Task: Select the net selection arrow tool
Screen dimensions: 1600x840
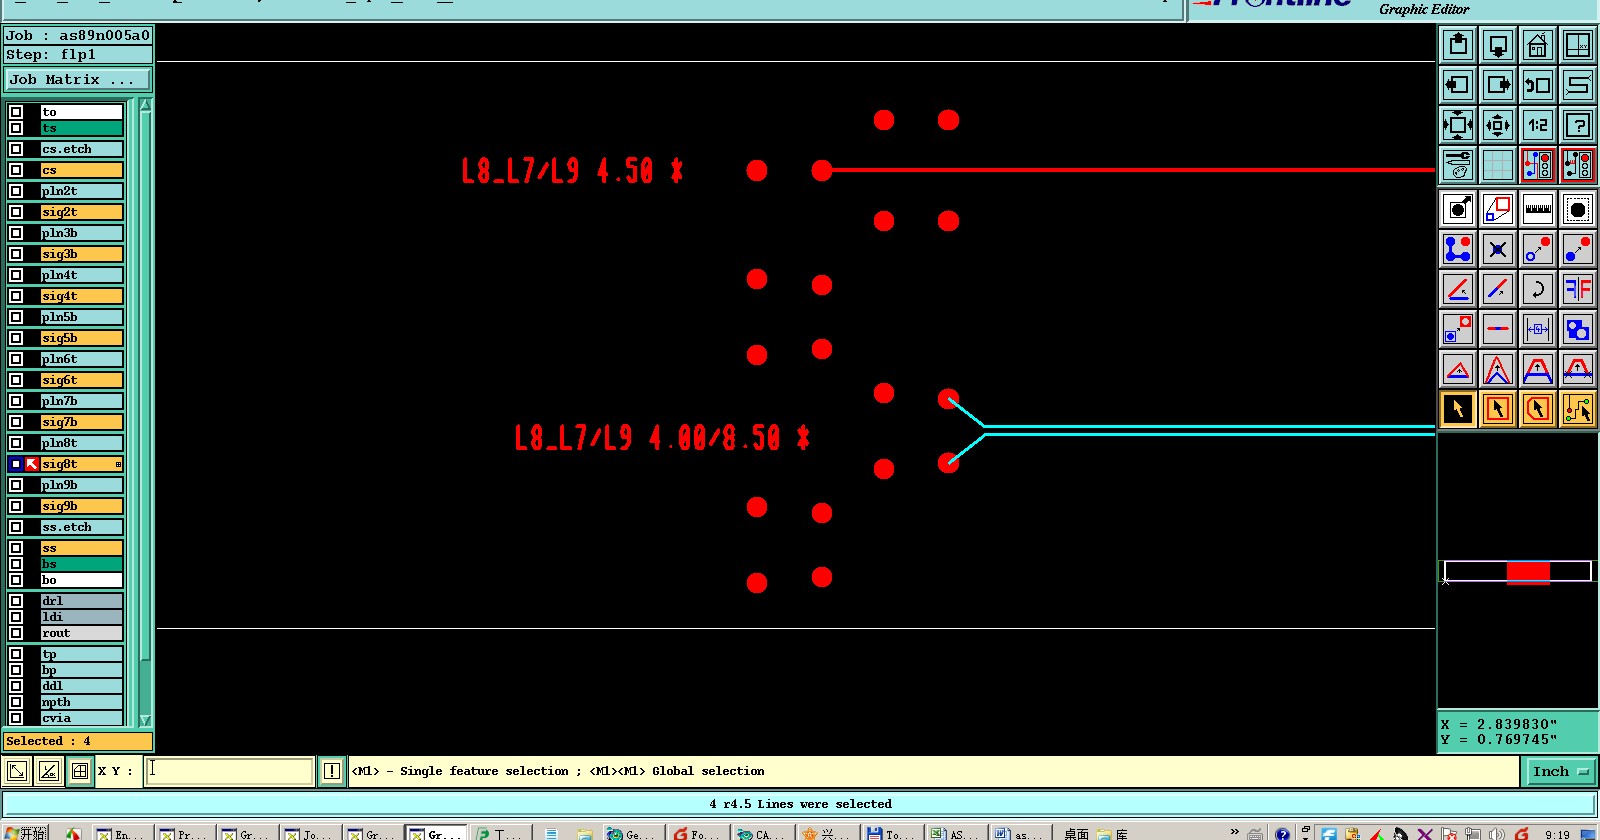Action: click(x=1578, y=409)
